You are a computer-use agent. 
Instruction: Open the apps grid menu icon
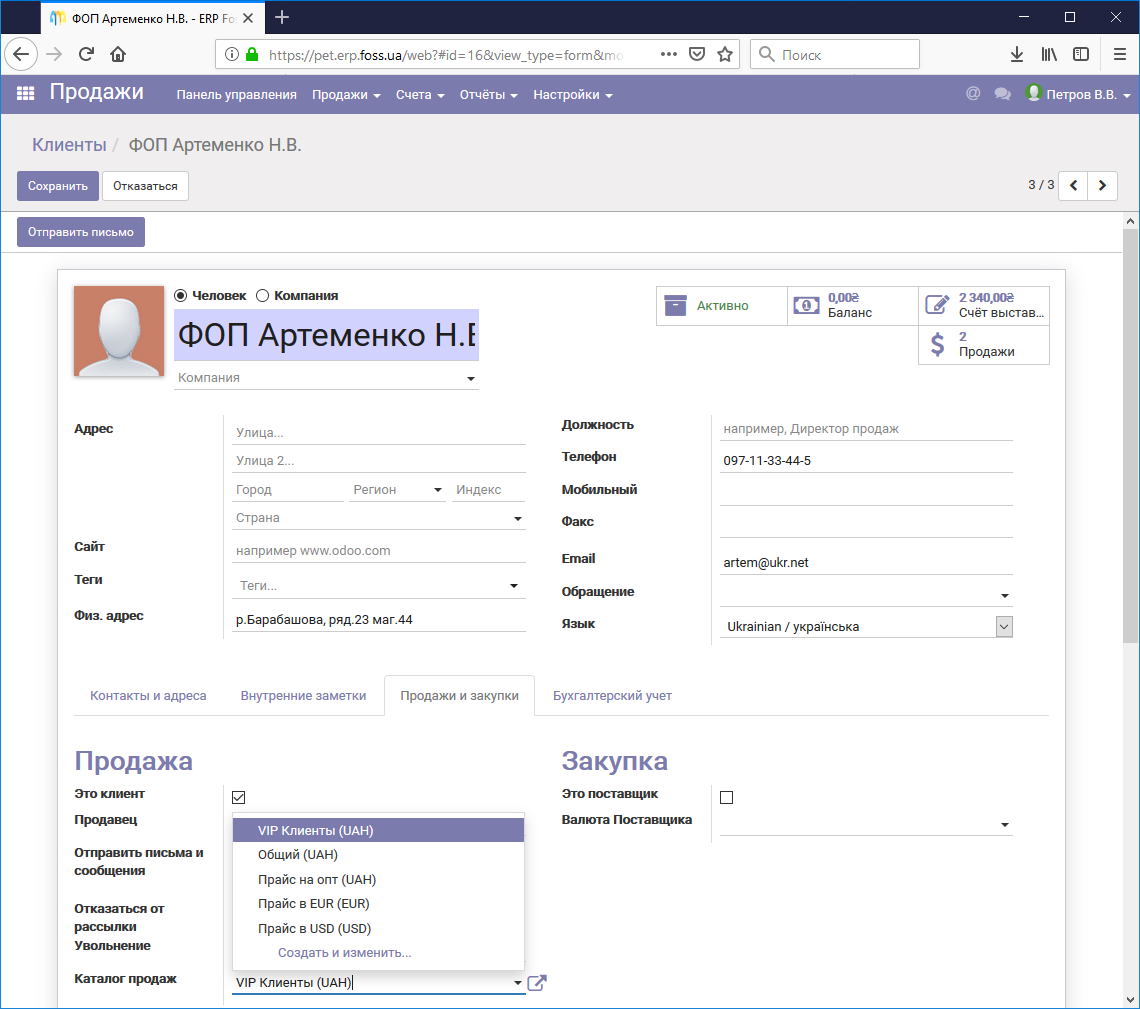point(25,94)
